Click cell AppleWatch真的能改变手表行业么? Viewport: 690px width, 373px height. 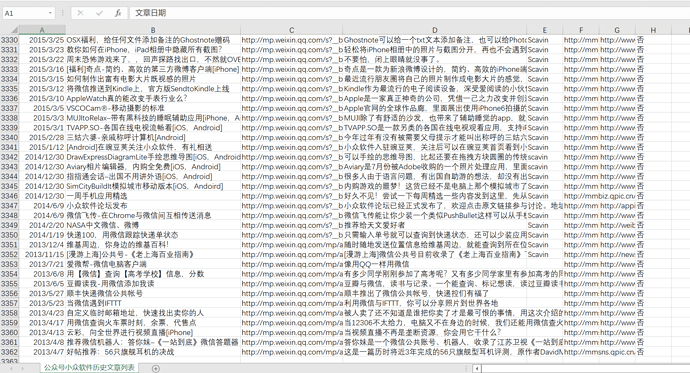coord(153,99)
